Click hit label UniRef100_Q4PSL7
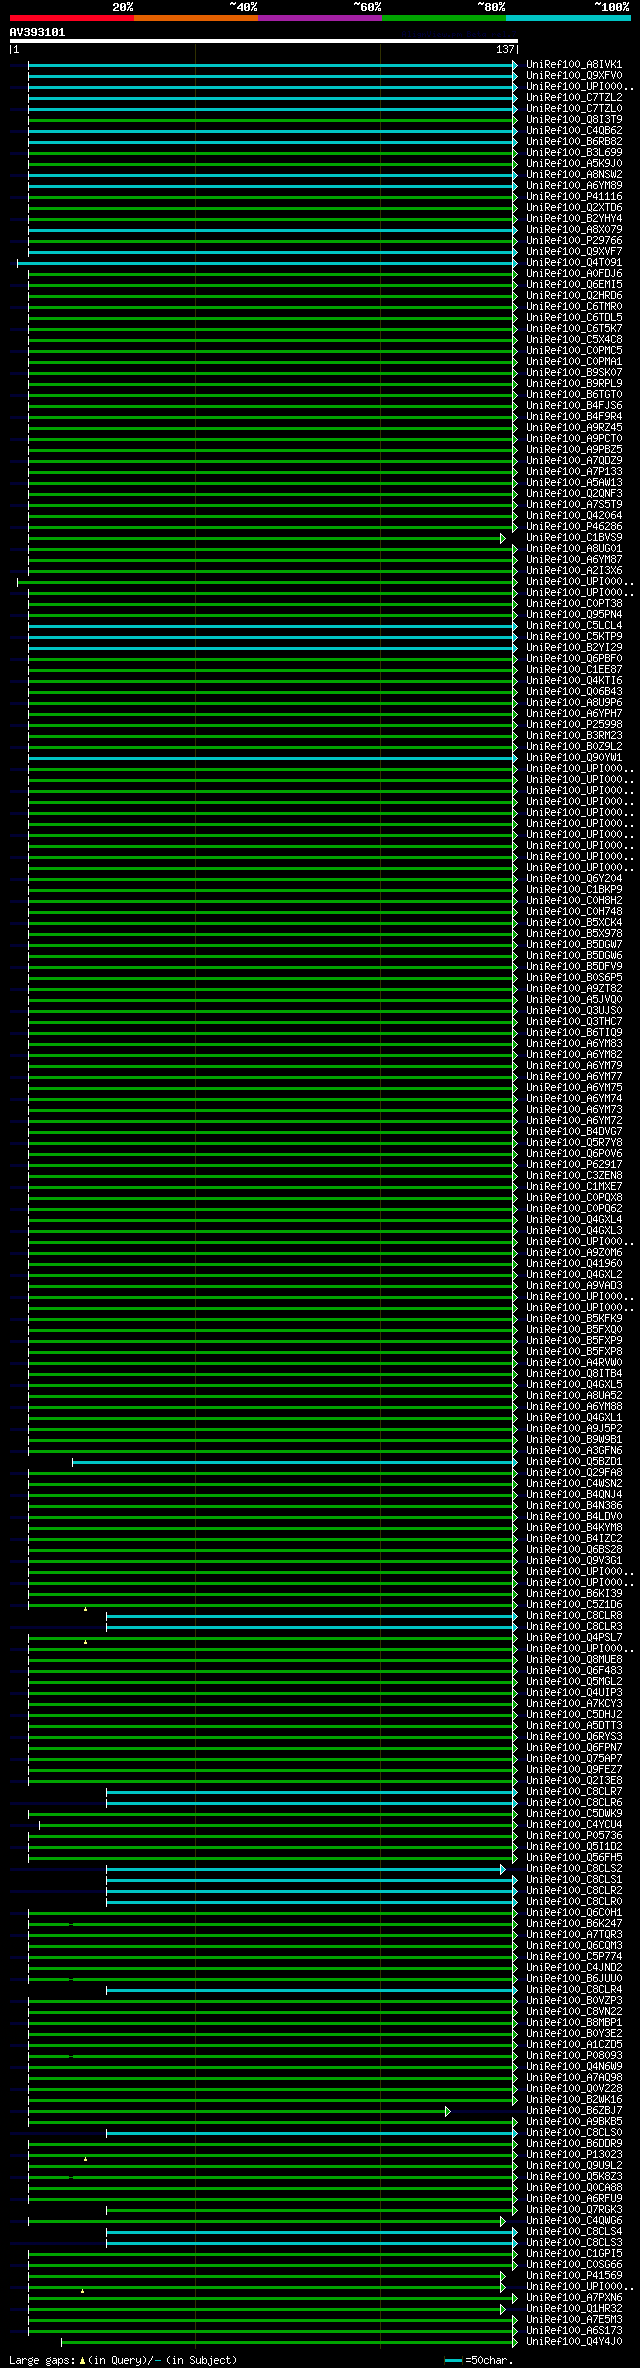 click(x=574, y=1638)
